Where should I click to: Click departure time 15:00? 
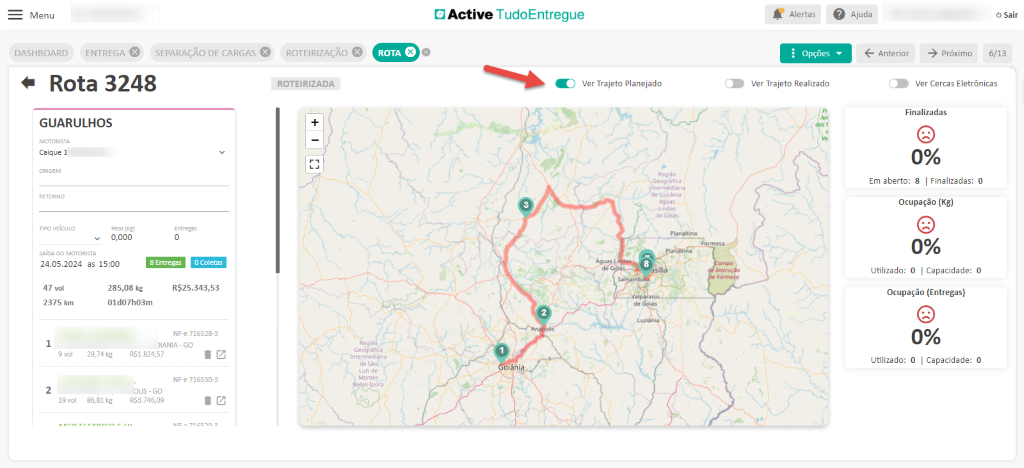pos(109,264)
